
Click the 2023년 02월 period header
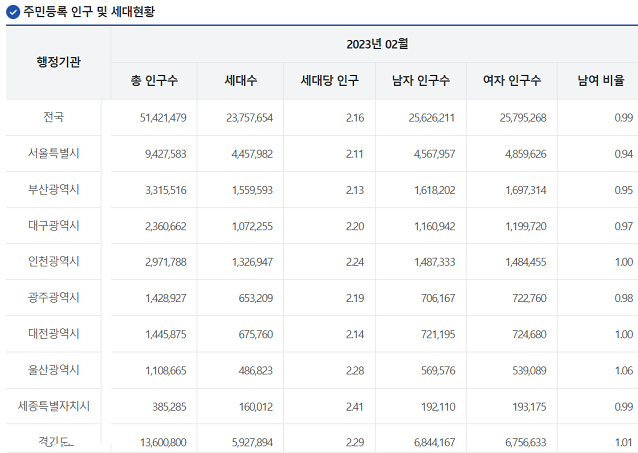377,44
